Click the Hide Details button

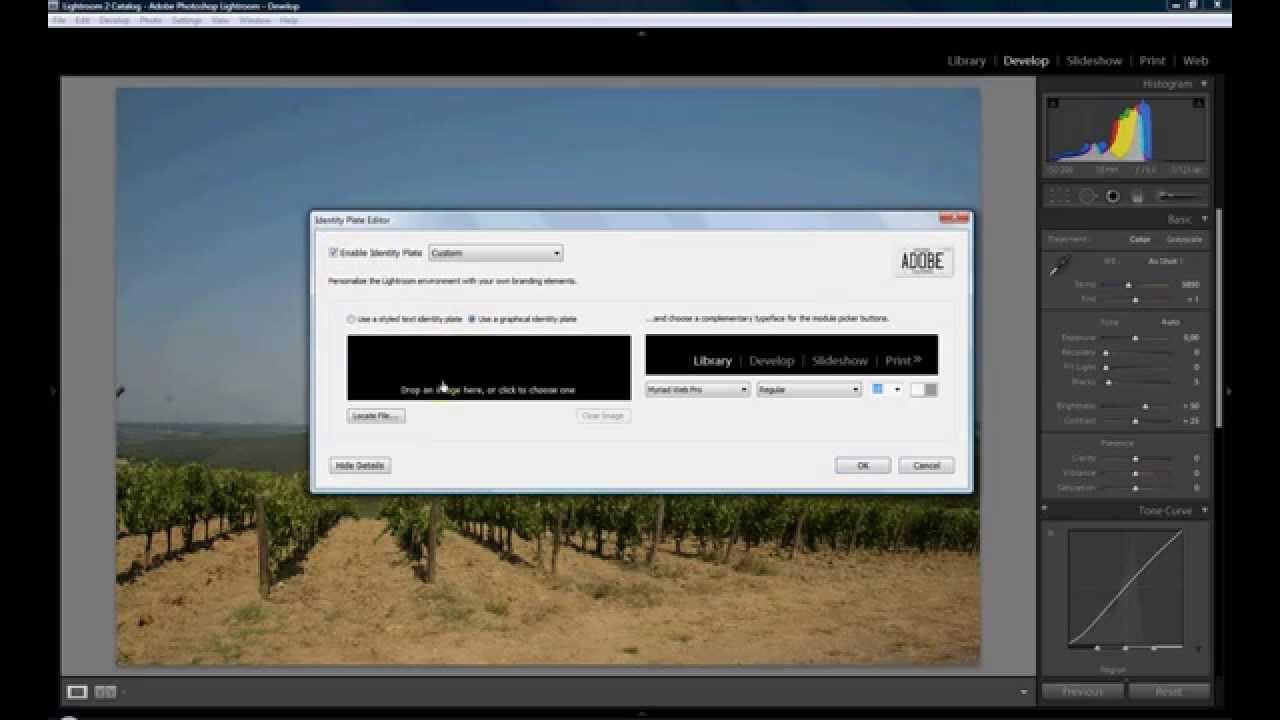[360, 465]
